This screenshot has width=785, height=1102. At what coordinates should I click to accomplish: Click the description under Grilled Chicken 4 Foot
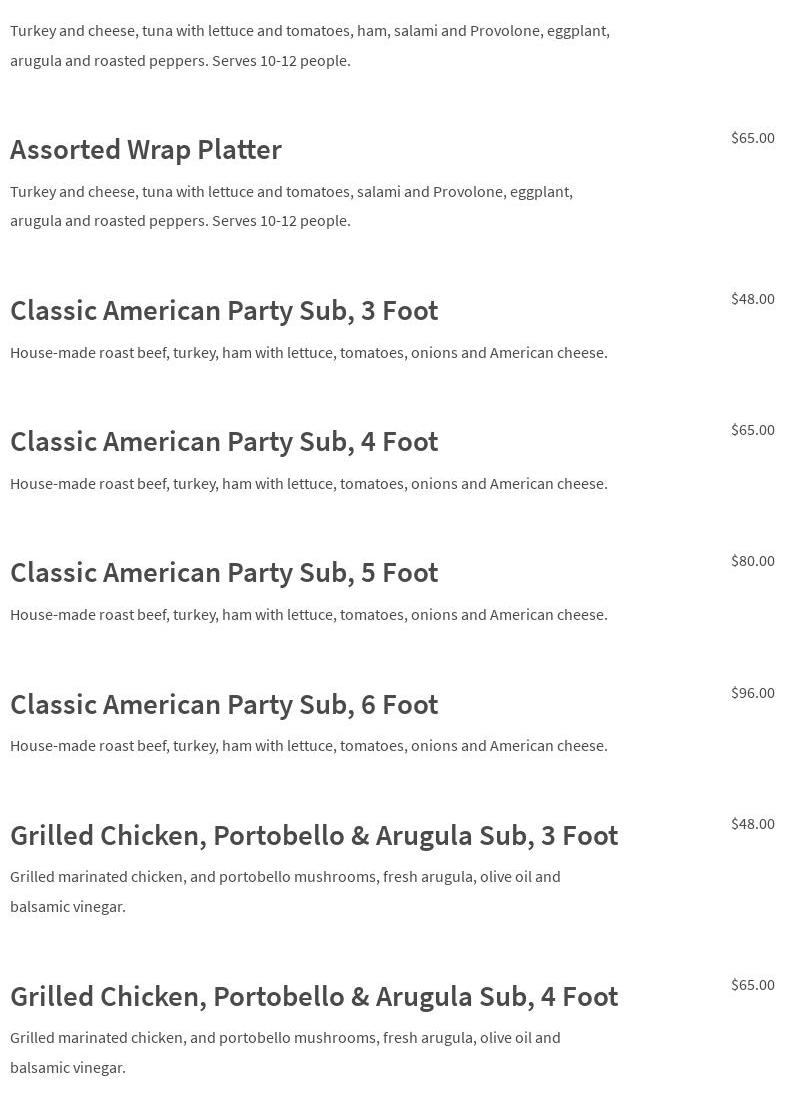(x=285, y=1052)
